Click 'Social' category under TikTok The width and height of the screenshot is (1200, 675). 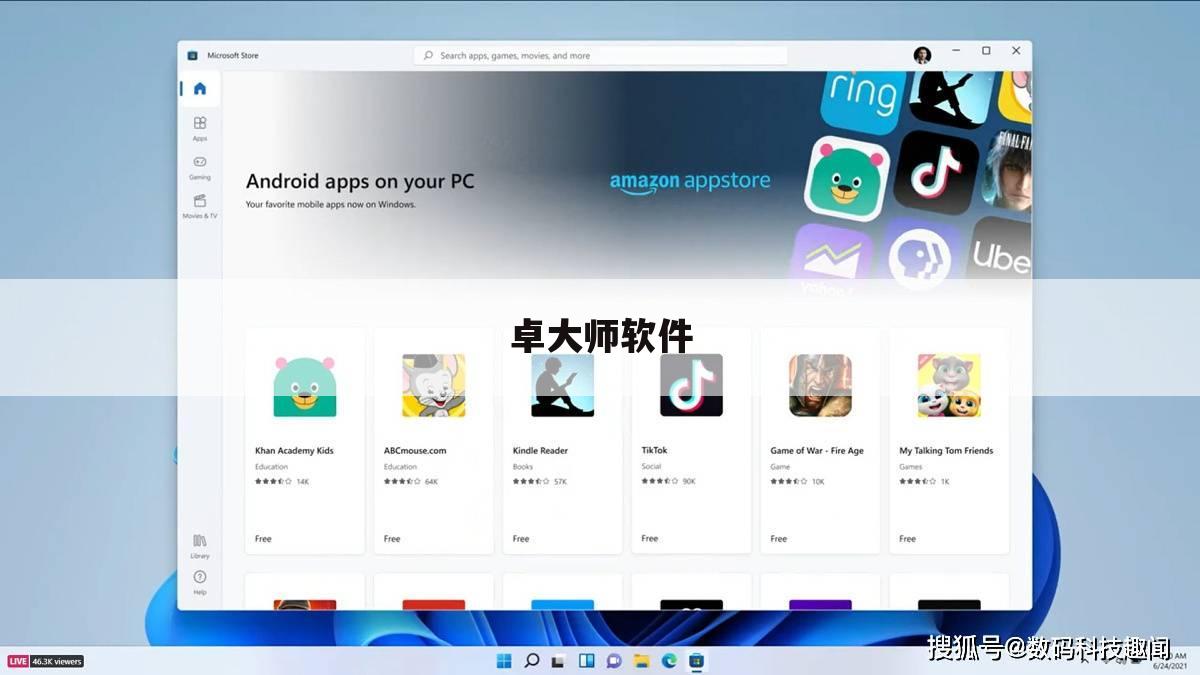652,466
